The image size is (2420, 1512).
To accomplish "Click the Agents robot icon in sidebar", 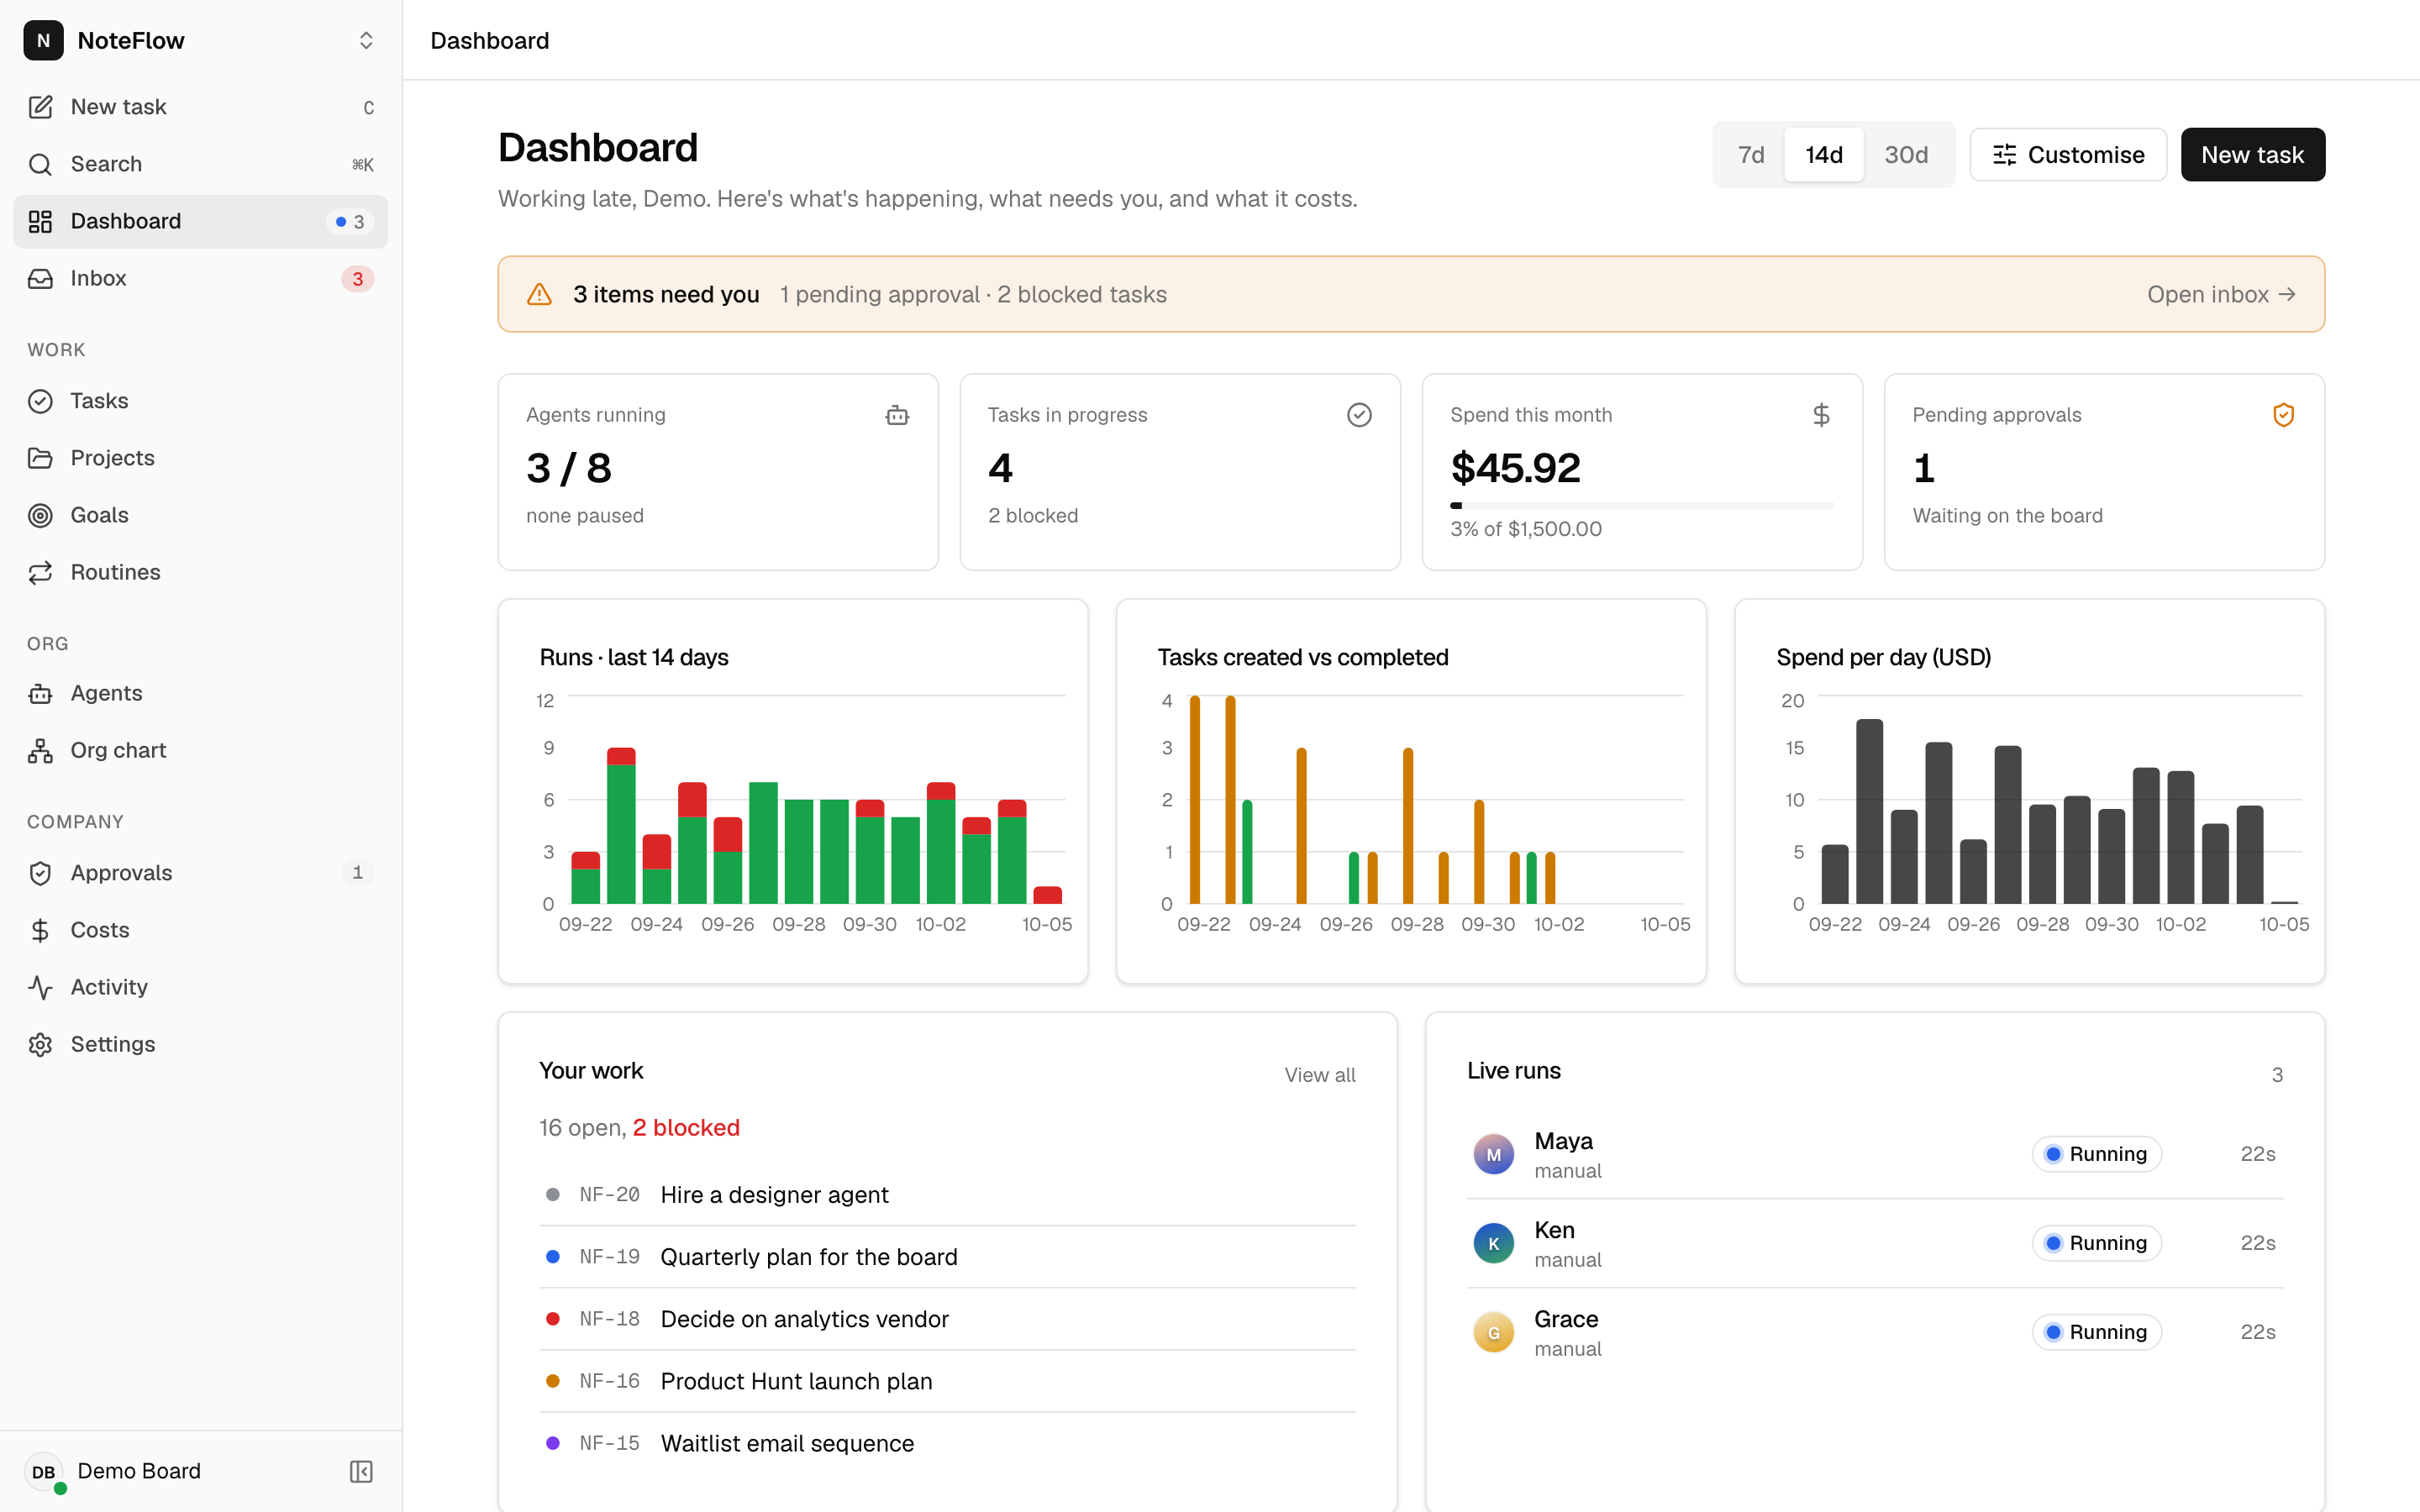I will [x=40, y=693].
